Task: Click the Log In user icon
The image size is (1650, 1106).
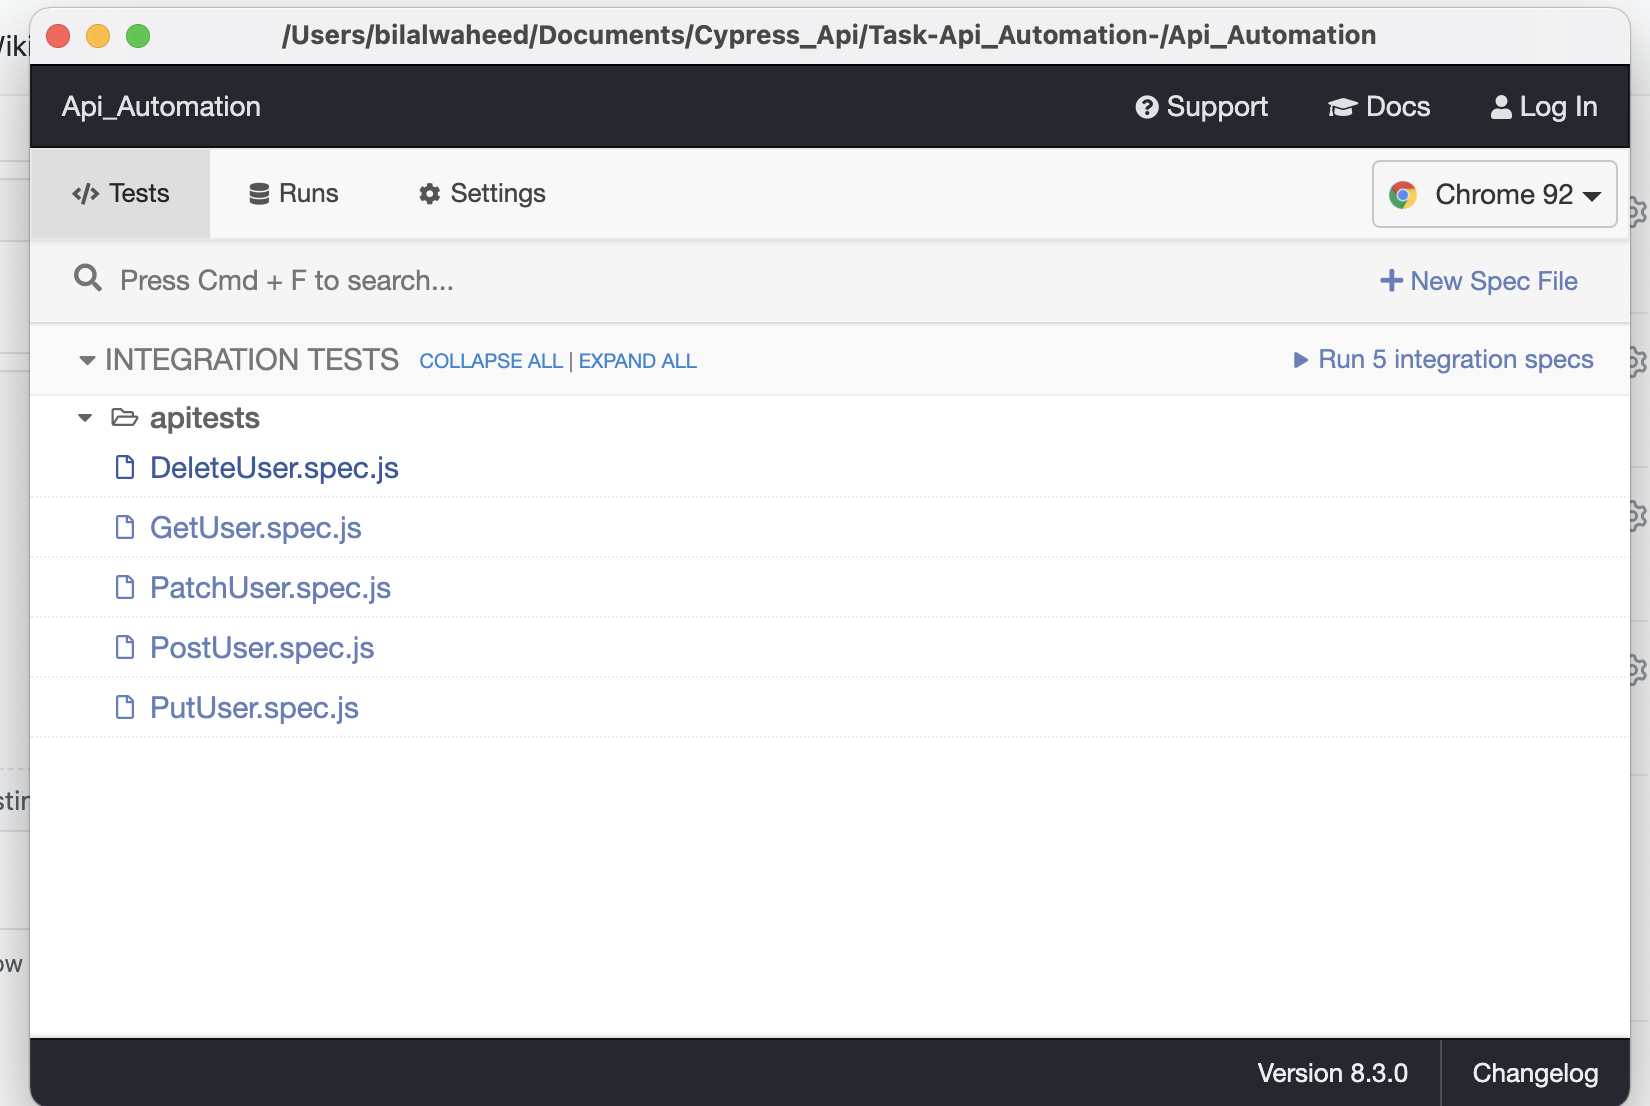Action: 1501,107
